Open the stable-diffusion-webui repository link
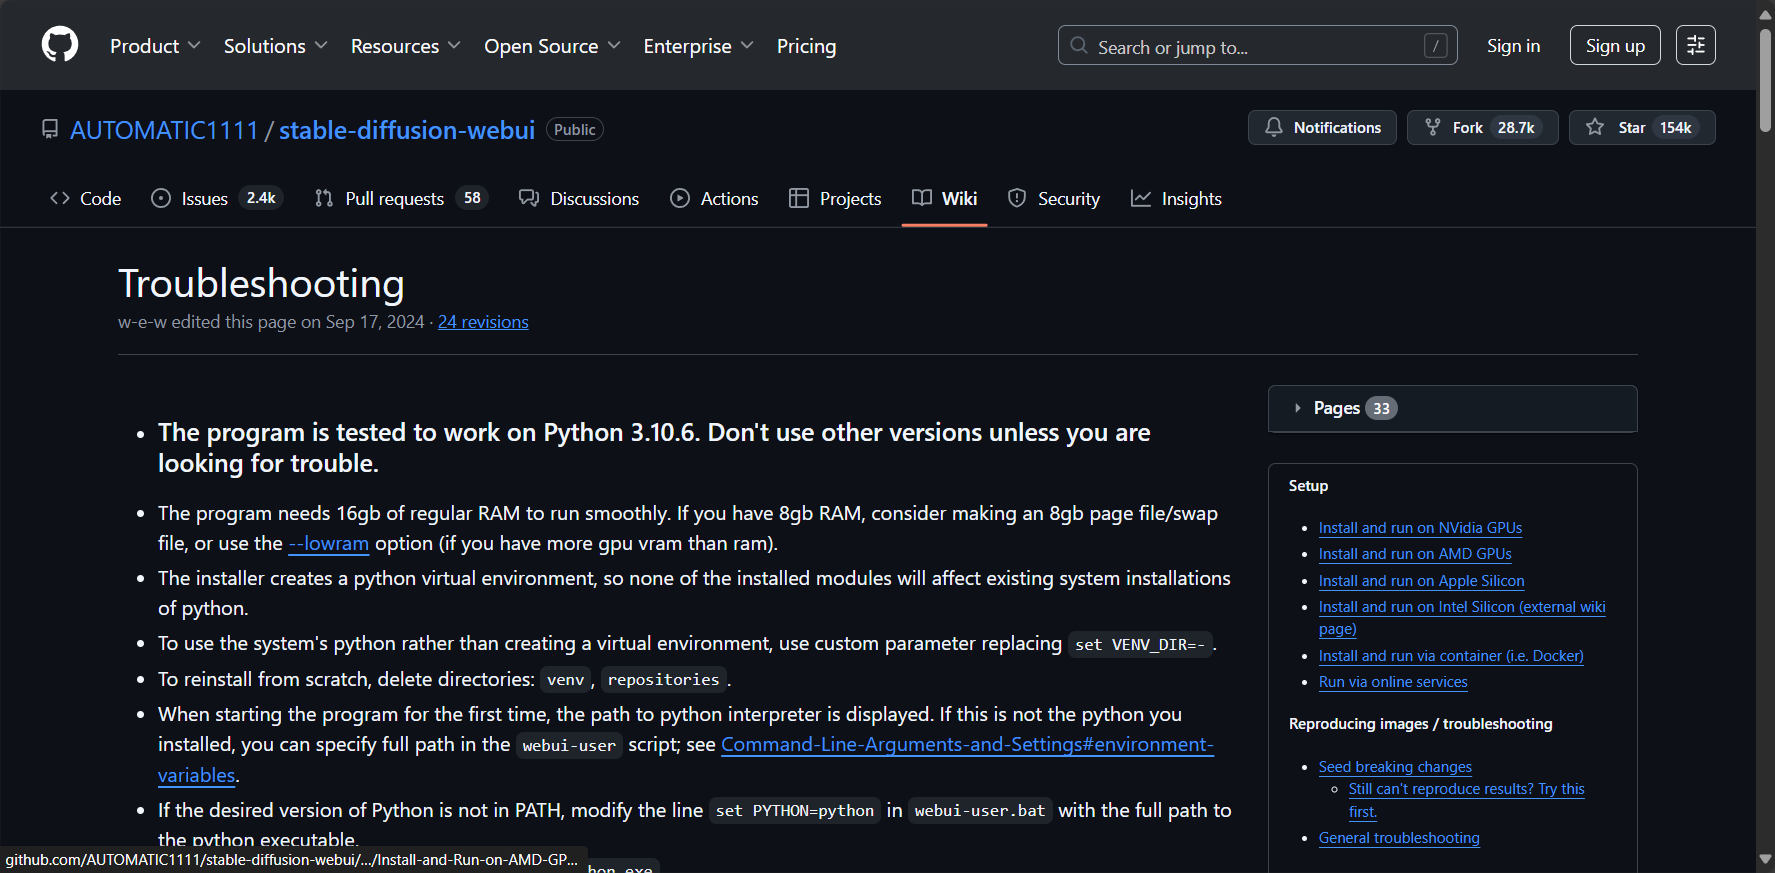 pyautogui.click(x=407, y=130)
